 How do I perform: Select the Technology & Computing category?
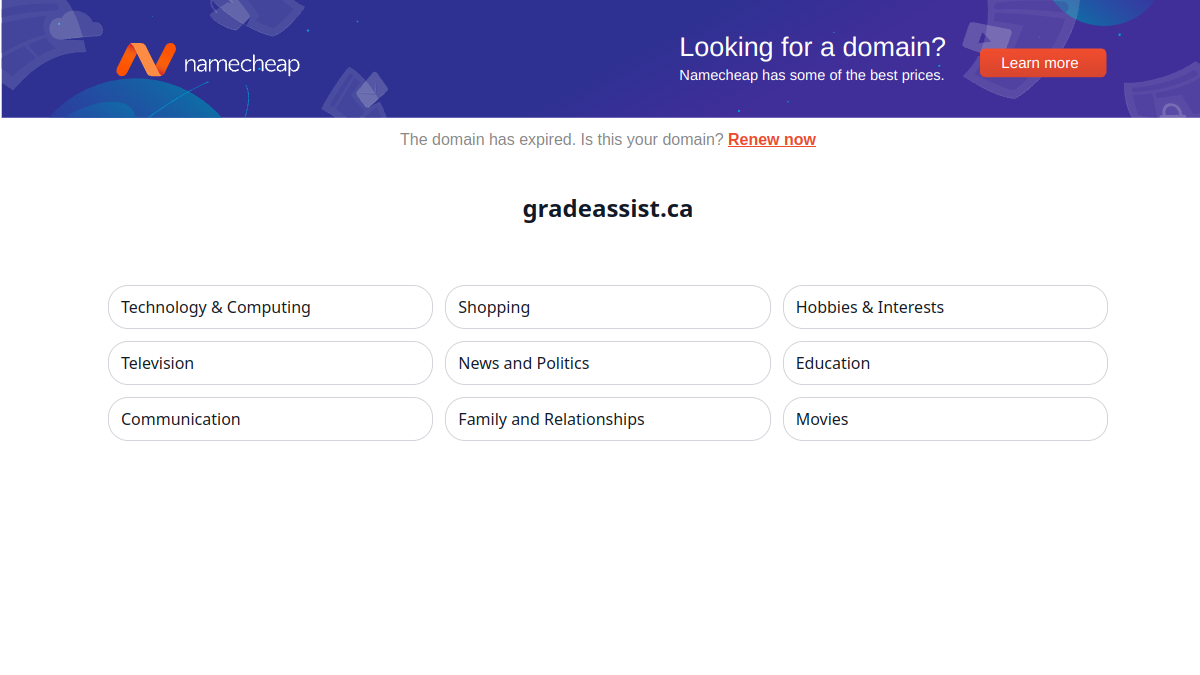(x=270, y=307)
